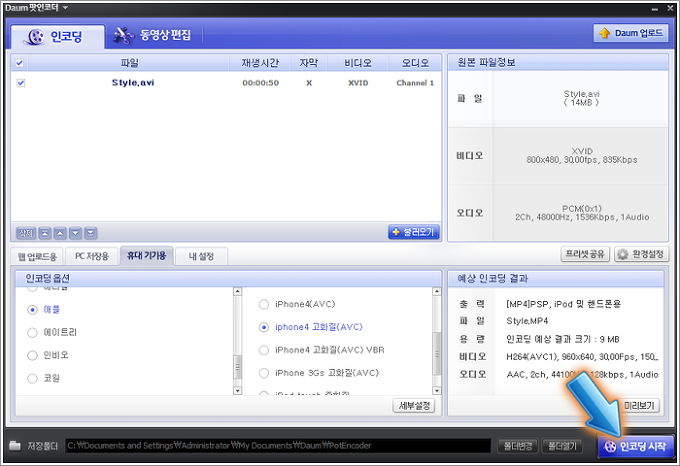Click the Daum 업로드 button
680x466 pixels.
pos(631,33)
